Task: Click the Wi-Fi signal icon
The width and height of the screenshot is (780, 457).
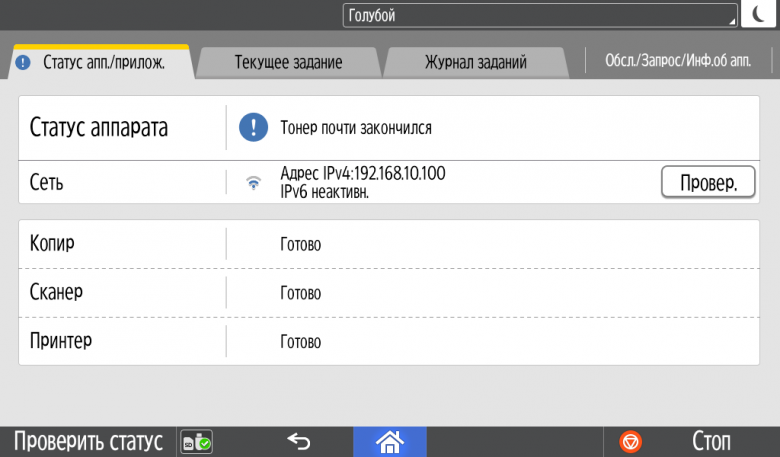Action: 254,183
